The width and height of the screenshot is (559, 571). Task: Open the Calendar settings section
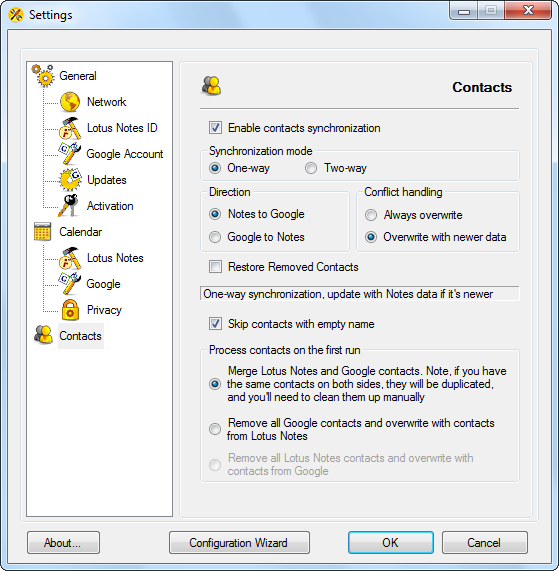[x=80, y=232]
